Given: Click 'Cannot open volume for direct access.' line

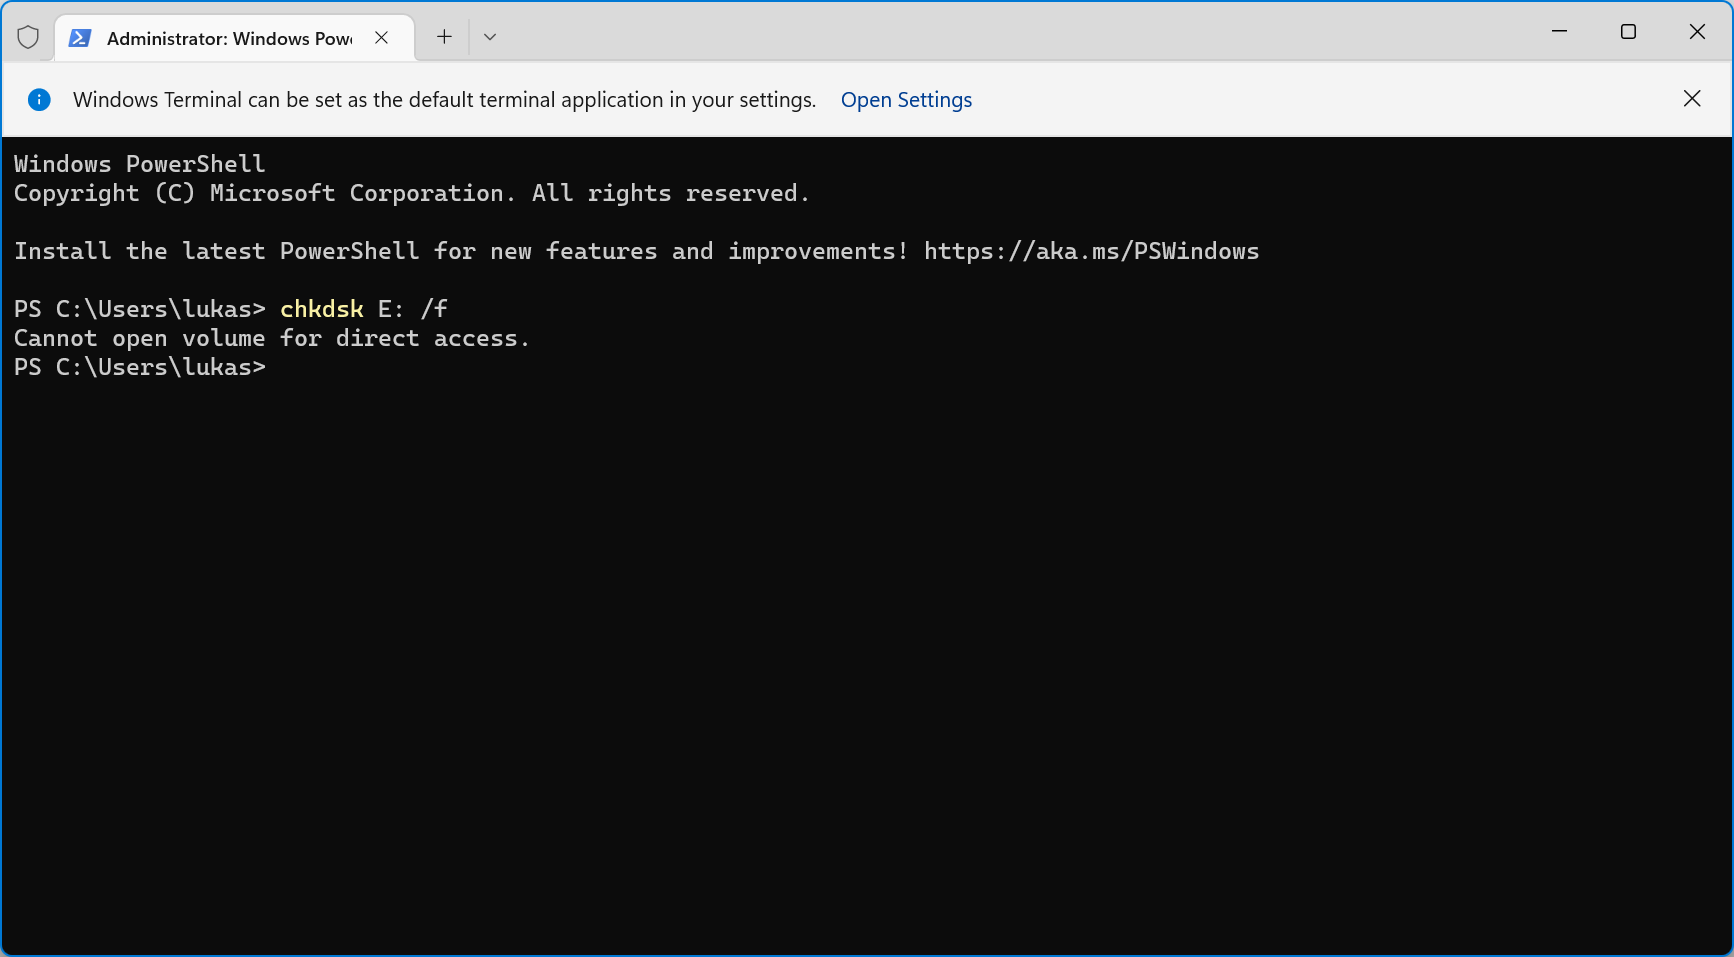Looking at the screenshot, I should (x=271, y=338).
